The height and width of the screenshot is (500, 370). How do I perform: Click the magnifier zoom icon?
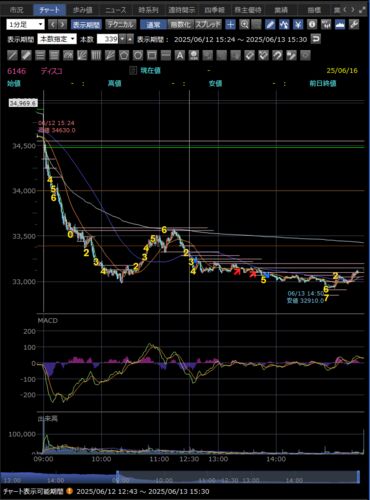coord(244,24)
